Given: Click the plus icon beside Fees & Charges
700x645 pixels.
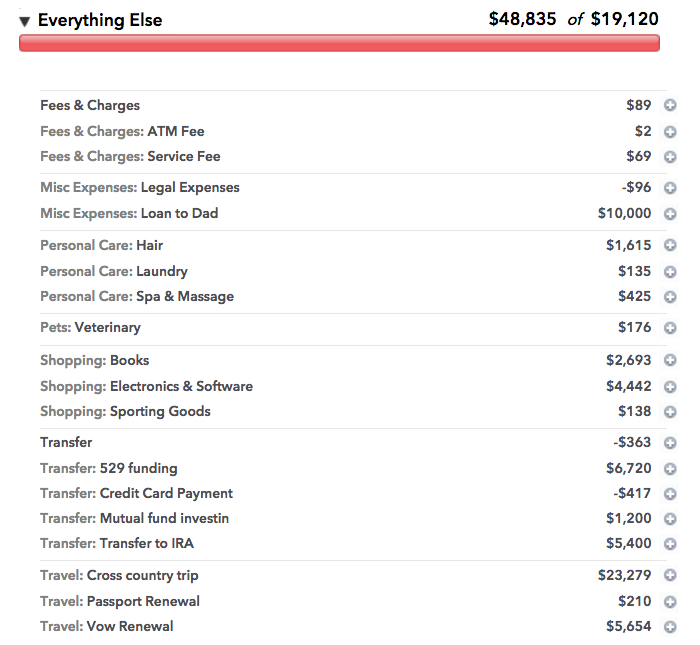Looking at the screenshot, I should point(670,106).
